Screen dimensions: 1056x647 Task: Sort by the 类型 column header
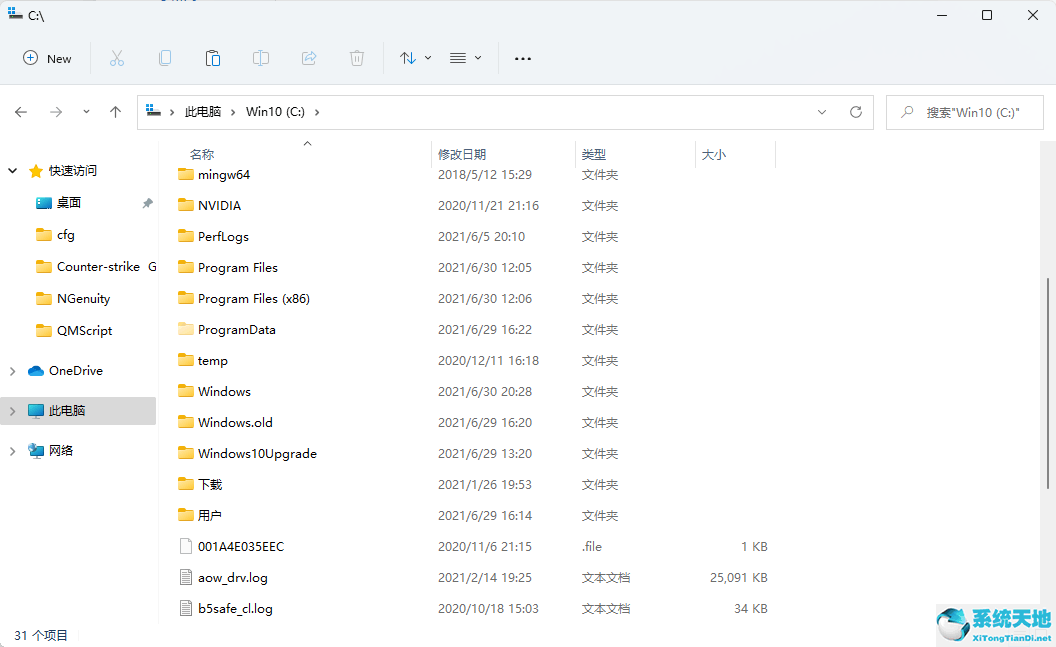pos(594,154)
